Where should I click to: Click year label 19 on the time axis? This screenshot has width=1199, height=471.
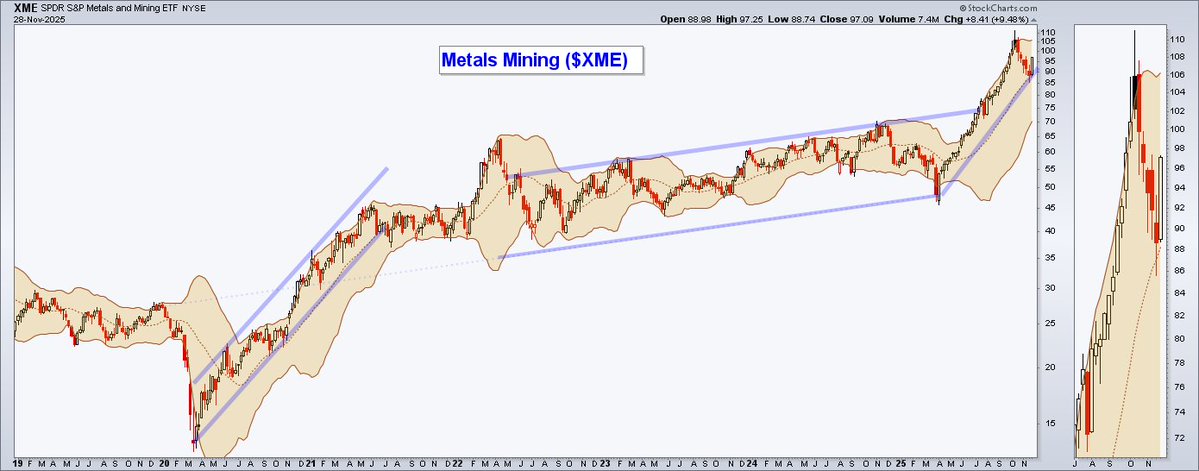coord(19,463)
